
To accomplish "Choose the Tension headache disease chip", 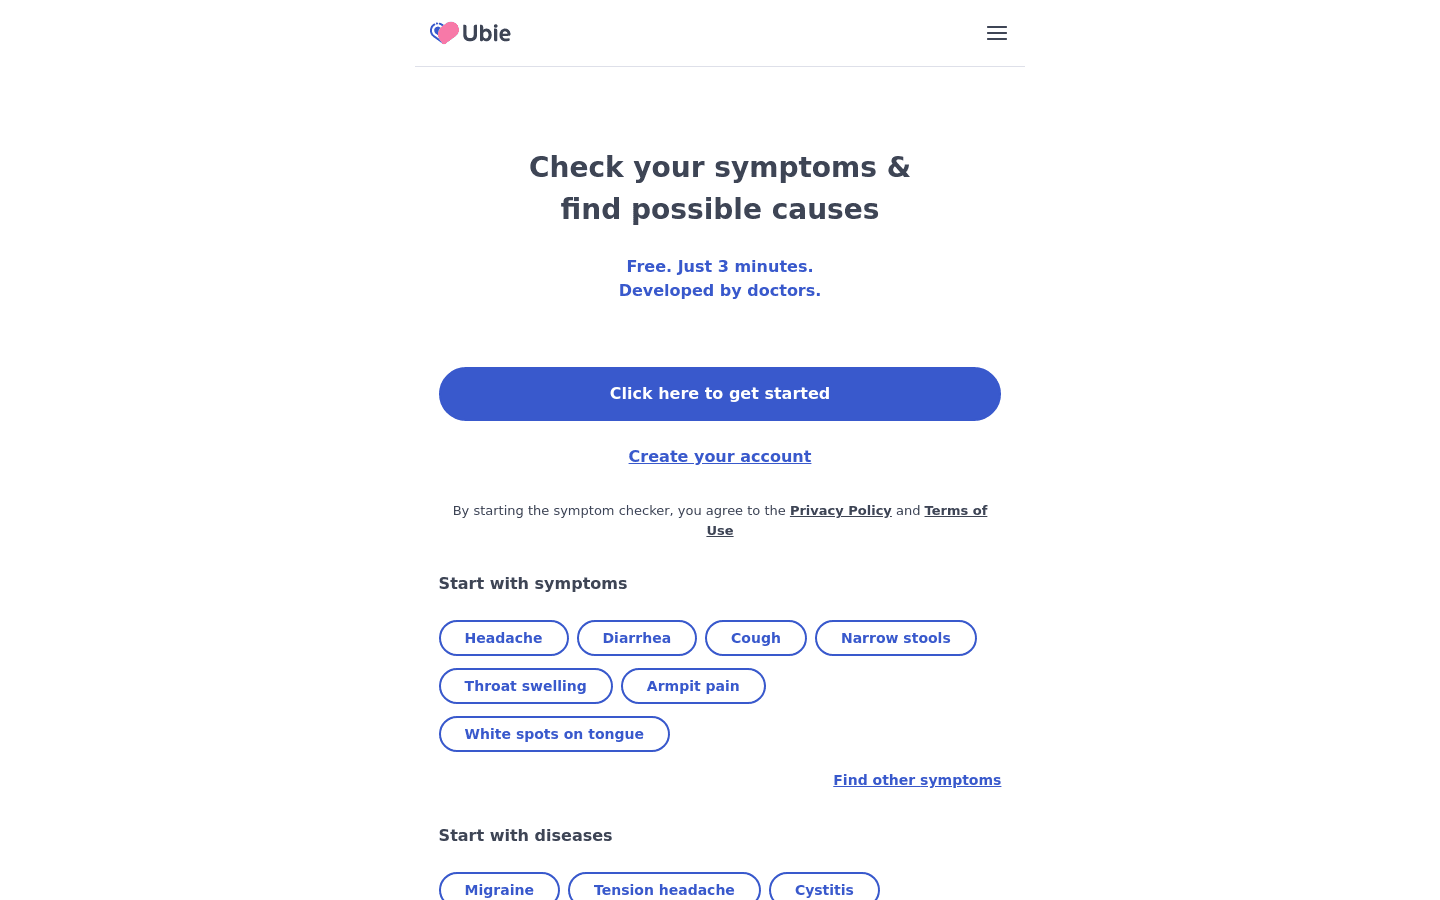I will (664, 889).
